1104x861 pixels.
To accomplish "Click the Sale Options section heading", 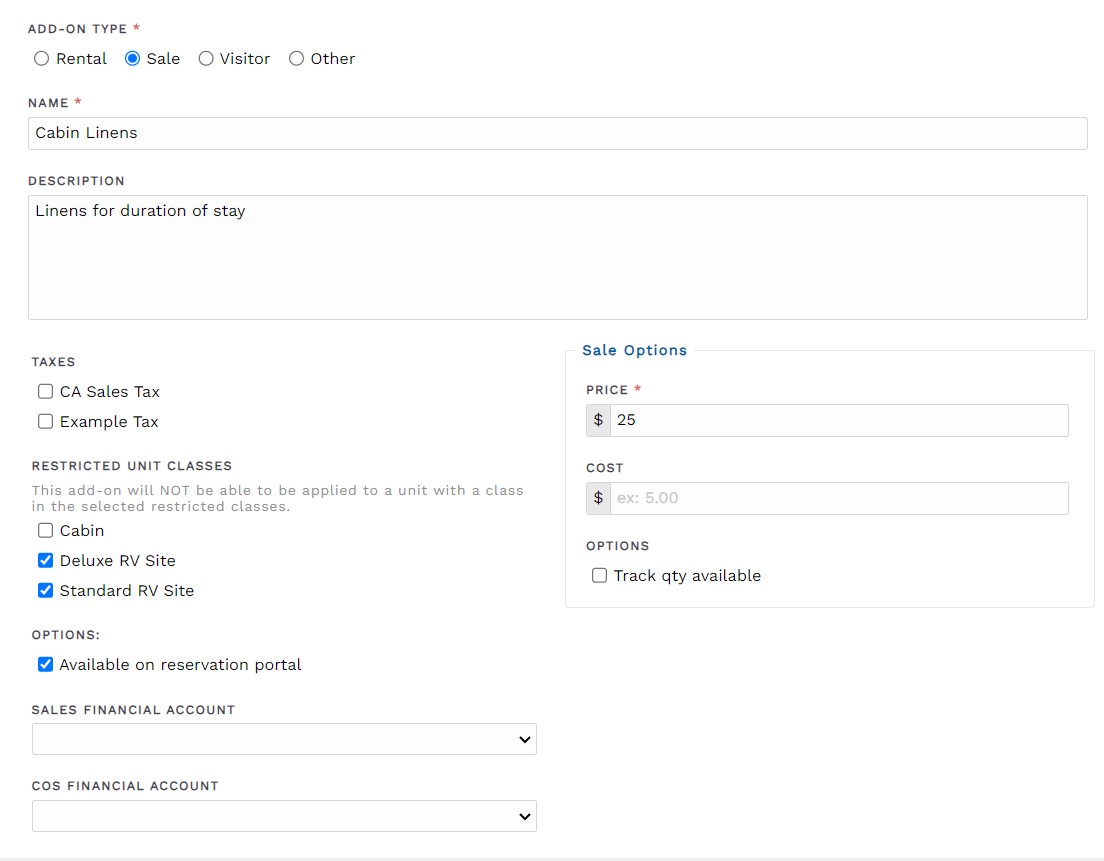I will pos(634,350).
